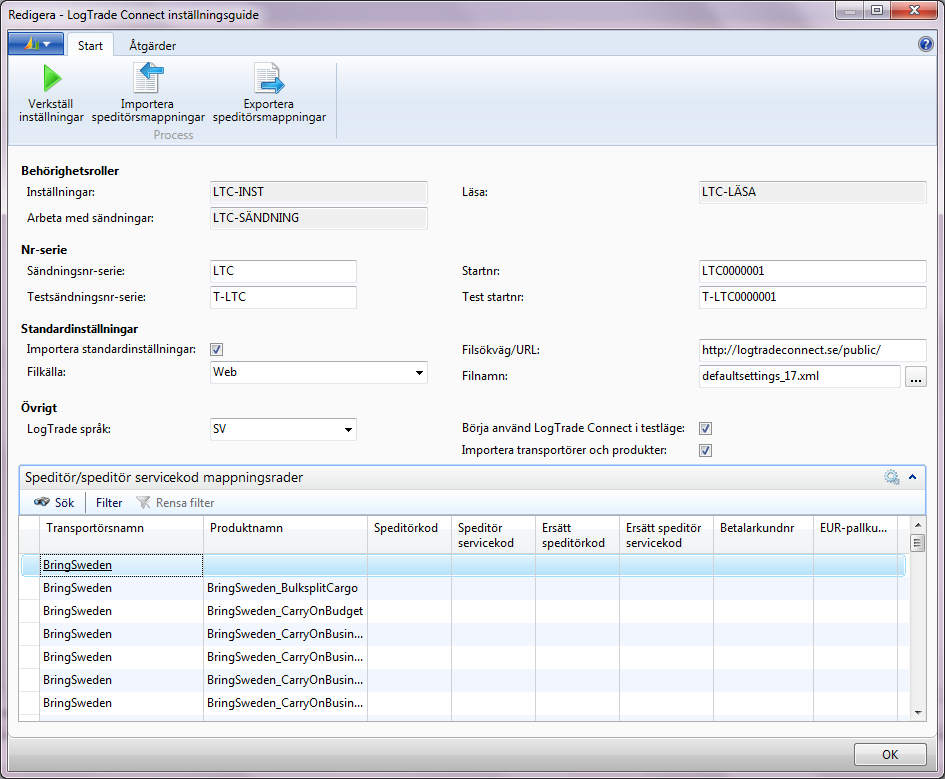
Task: Switch to the Åtgärder tab
Action: pyautogui.click(x=152, y=46)
